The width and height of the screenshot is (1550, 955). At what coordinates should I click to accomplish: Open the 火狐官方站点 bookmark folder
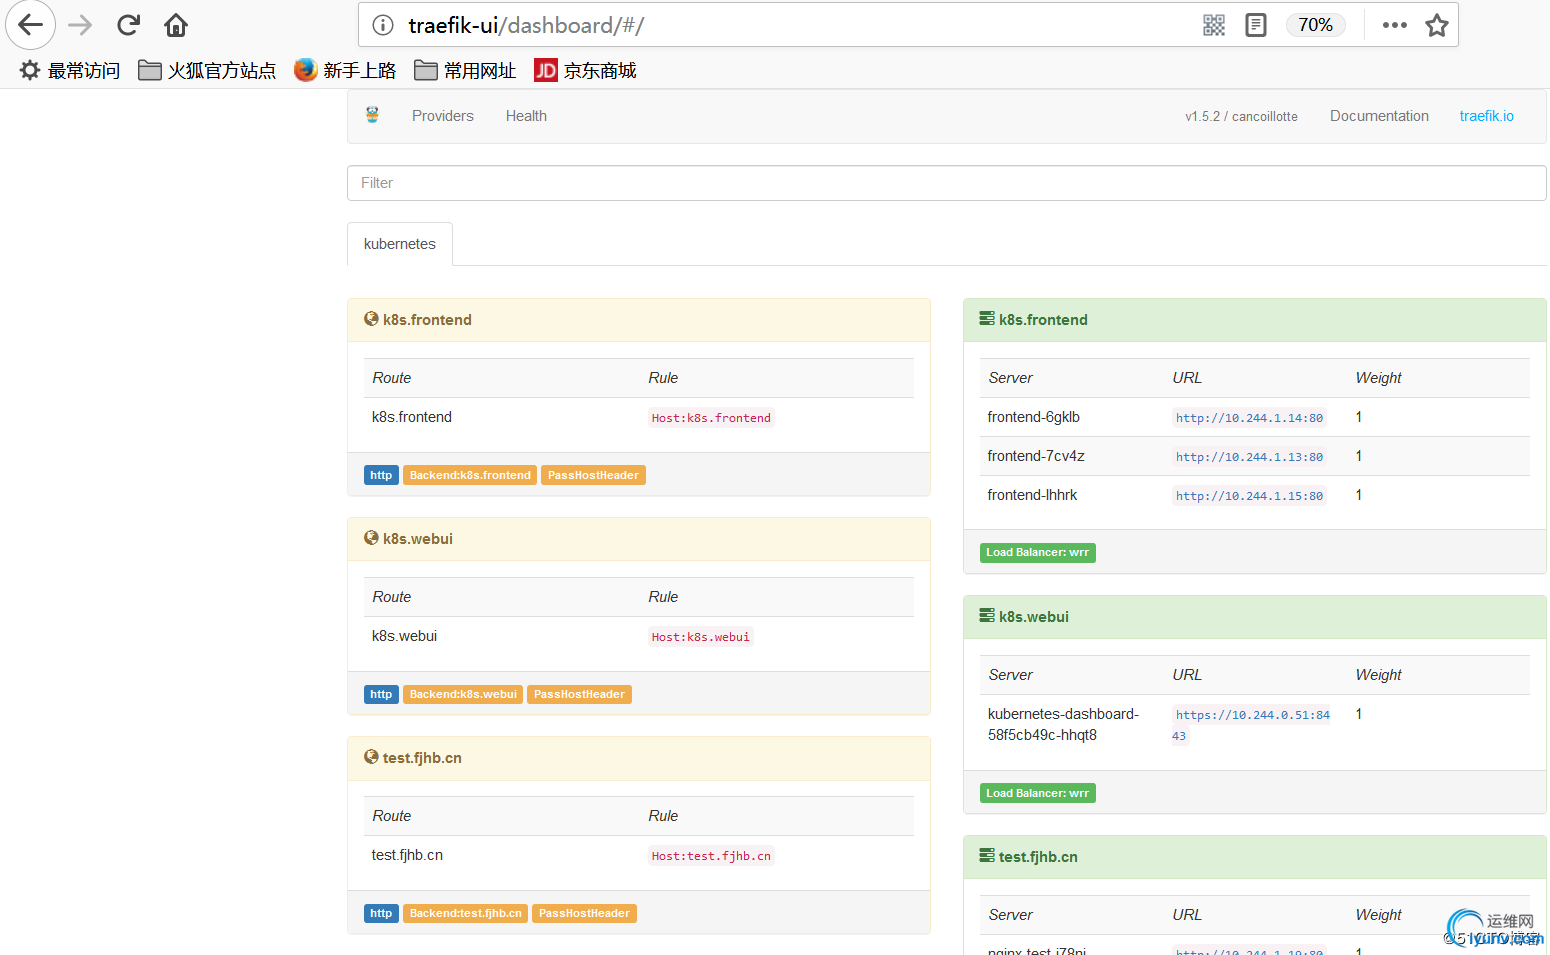tap(207, 70)
